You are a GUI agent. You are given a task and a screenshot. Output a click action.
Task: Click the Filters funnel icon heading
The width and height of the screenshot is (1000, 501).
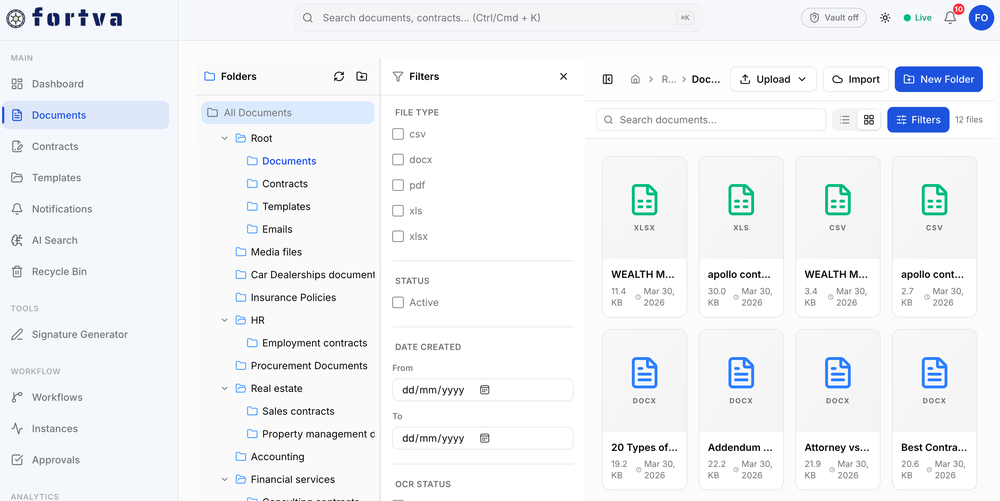pyautogui.click(x=398, y=76)
